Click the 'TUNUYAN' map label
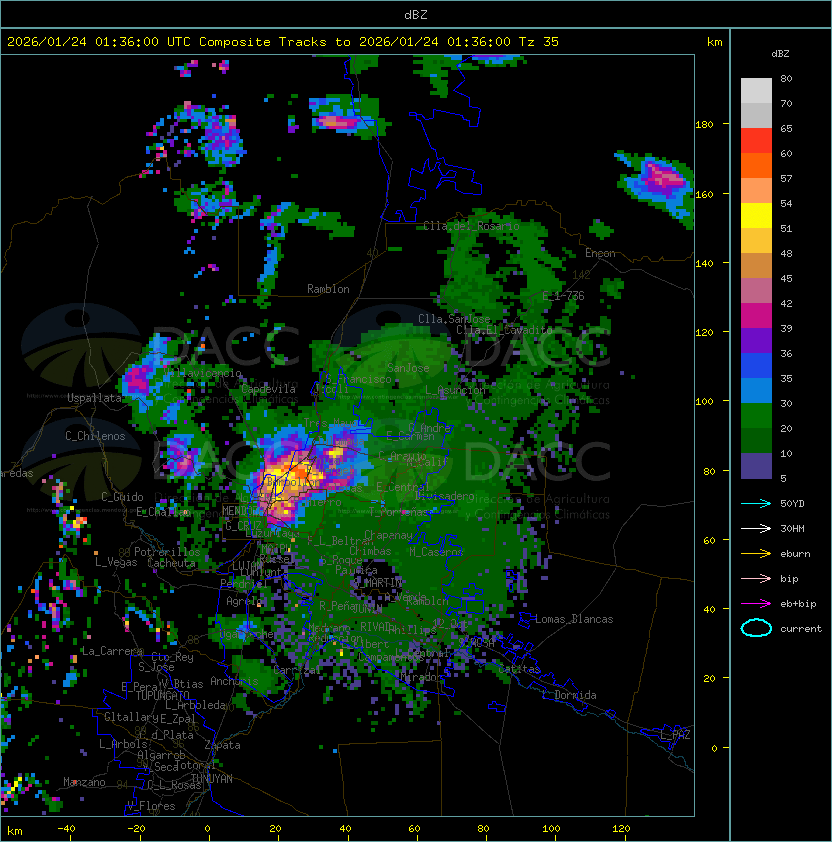The width and height of the screenshot is (832, 842). [212, 779]
